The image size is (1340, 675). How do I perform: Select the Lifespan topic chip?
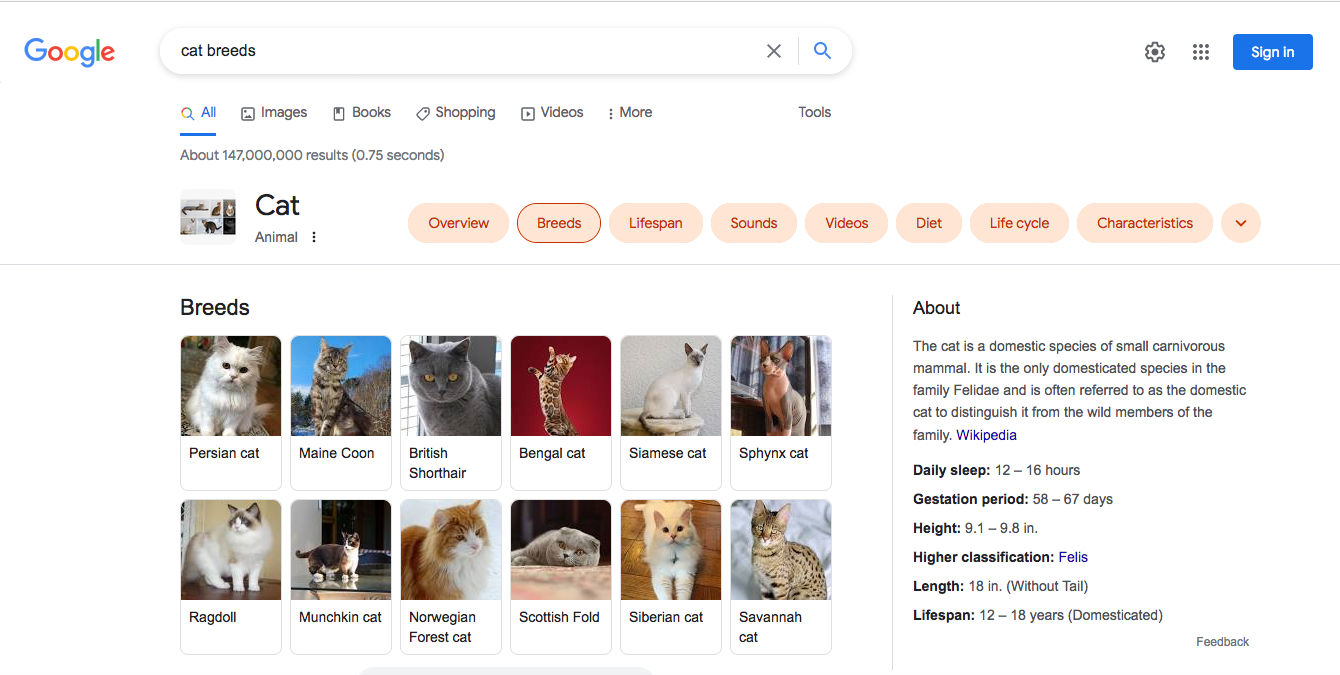click(x=655, y=223)
